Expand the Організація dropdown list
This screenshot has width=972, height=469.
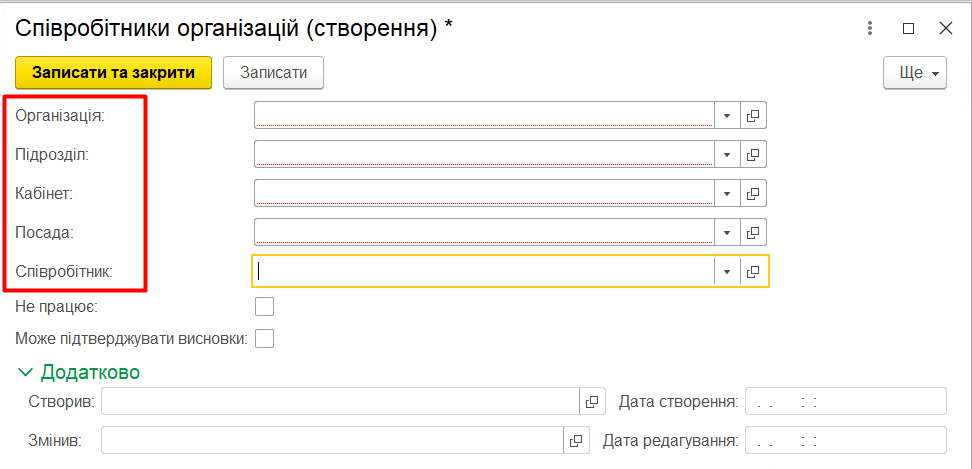(727, 116)
